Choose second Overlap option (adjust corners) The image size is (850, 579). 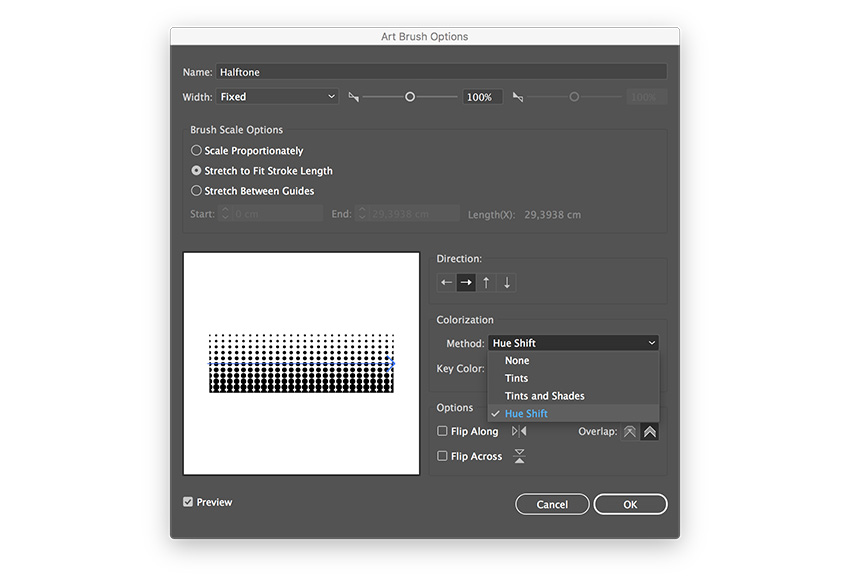click(649, 432)
